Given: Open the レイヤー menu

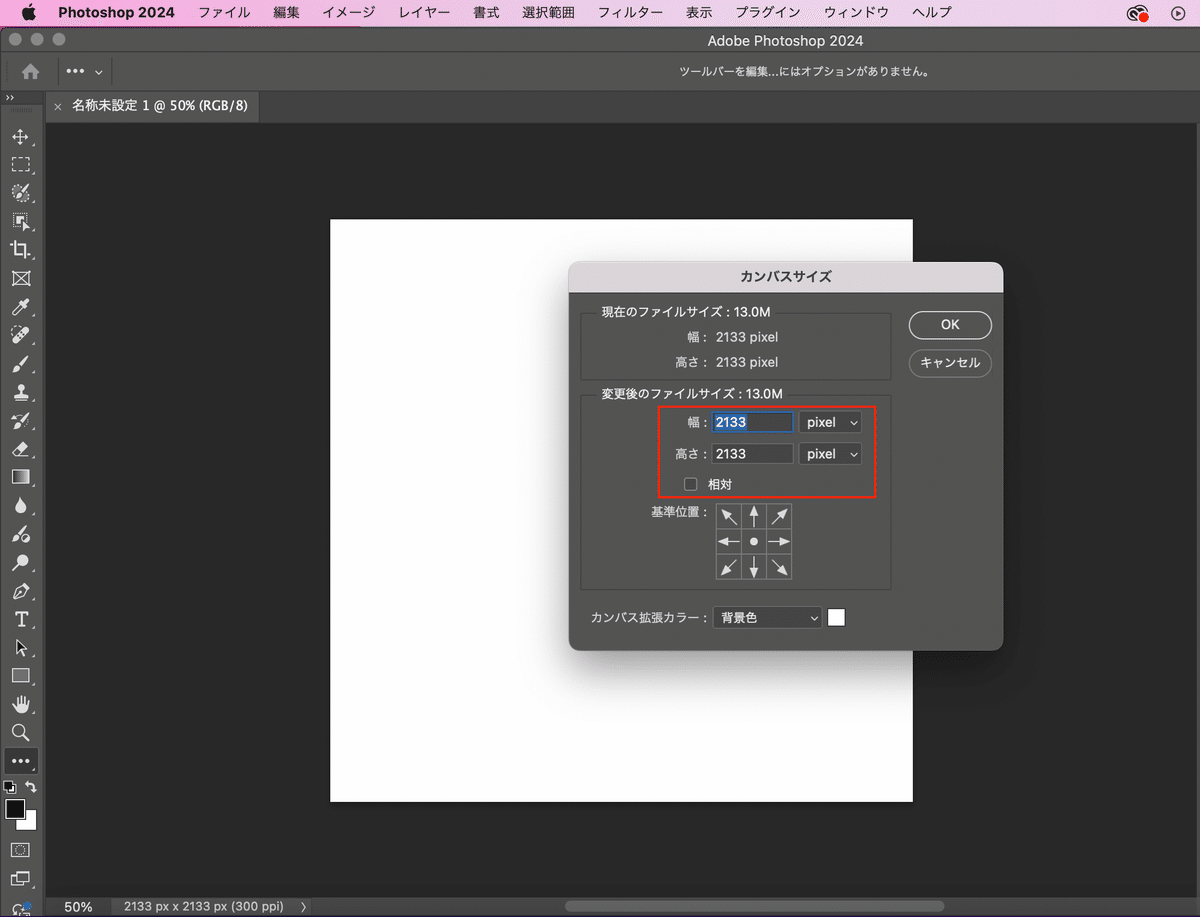Looking at the screenshot, I should pyautogui.click(x=424, y=13).
